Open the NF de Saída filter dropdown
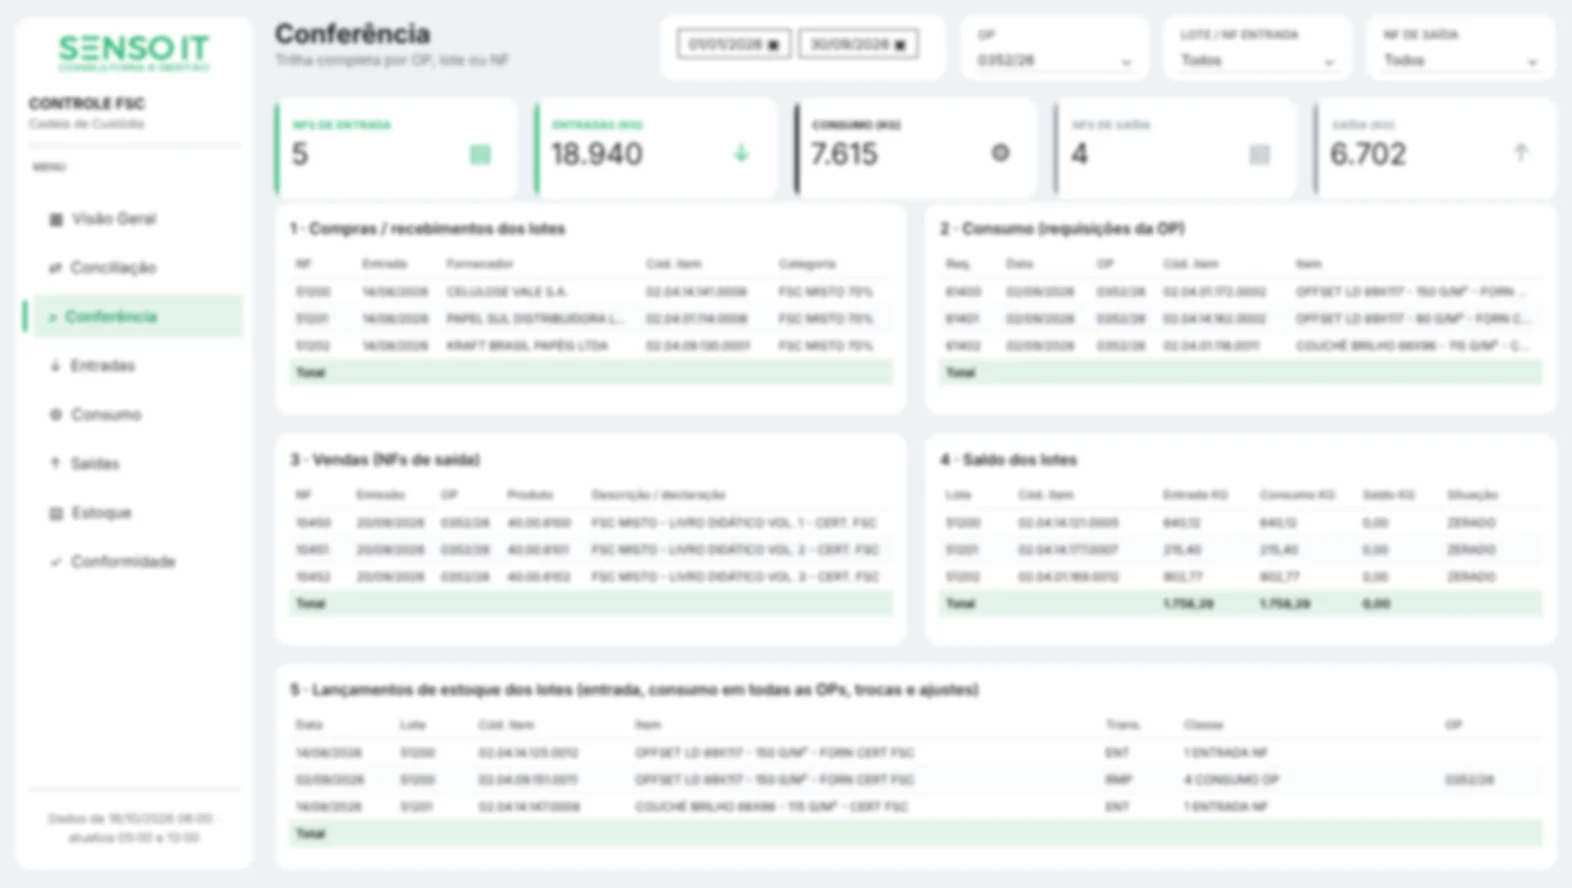 pos(1460,61)
